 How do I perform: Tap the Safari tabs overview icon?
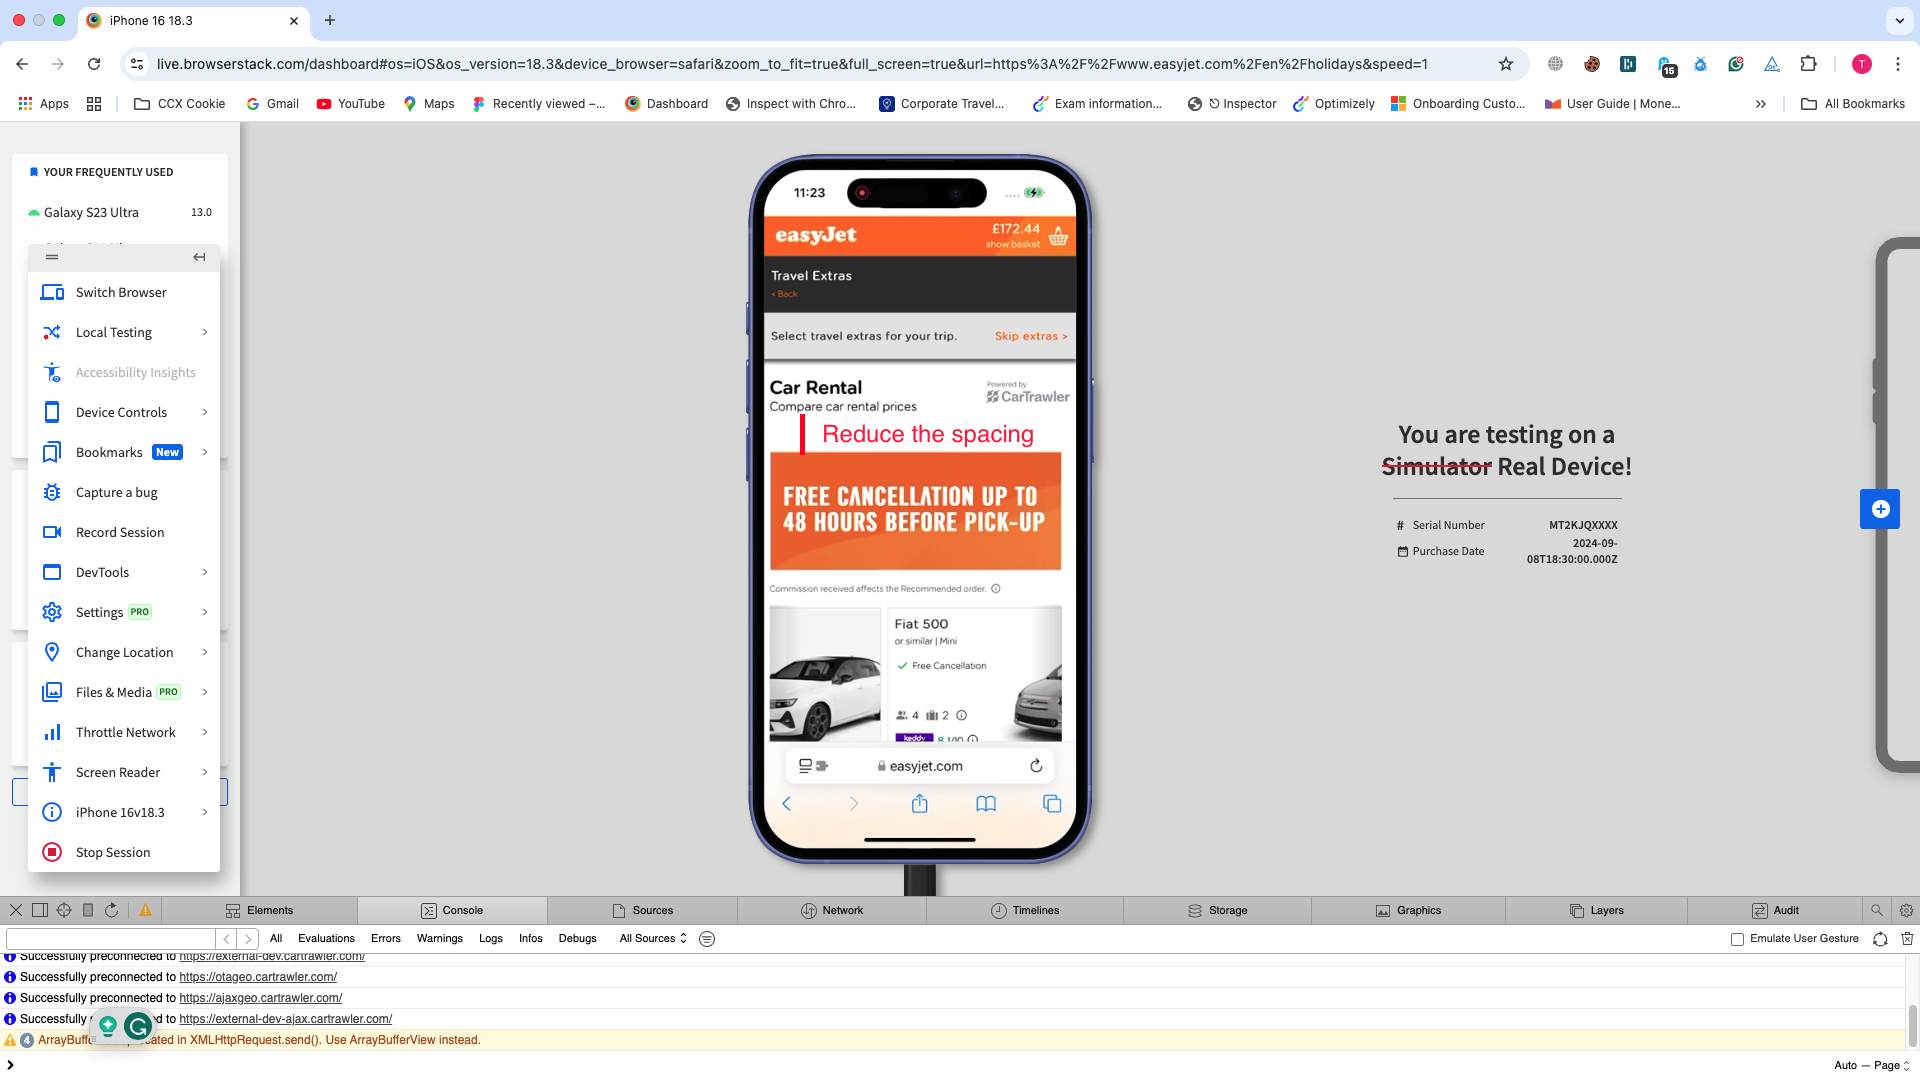click(1051, 804)
